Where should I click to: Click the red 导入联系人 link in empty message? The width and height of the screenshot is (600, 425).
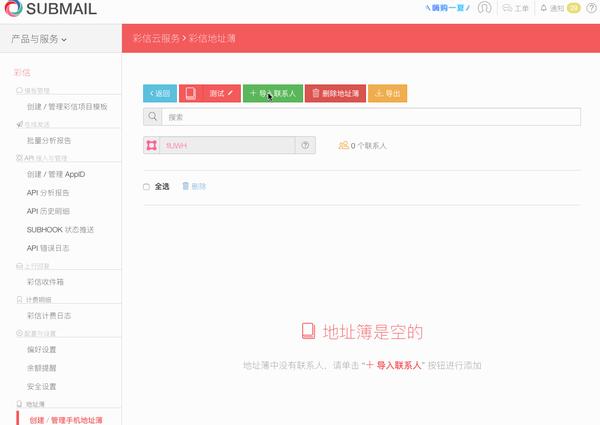[x=393, y=365]
